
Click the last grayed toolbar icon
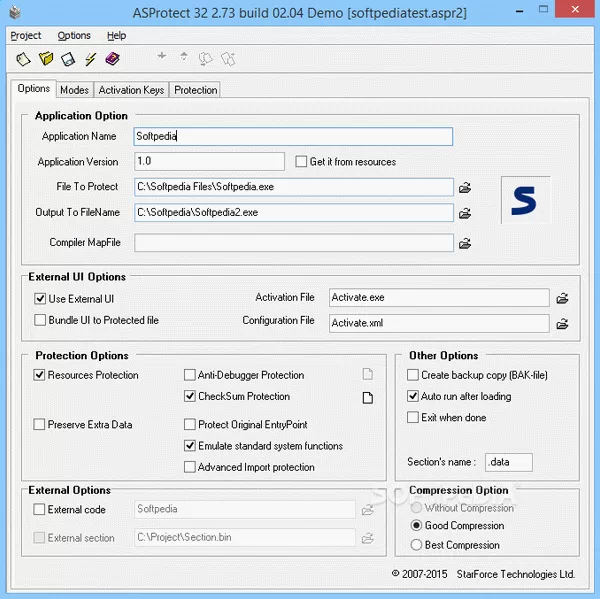pos(228,59)
